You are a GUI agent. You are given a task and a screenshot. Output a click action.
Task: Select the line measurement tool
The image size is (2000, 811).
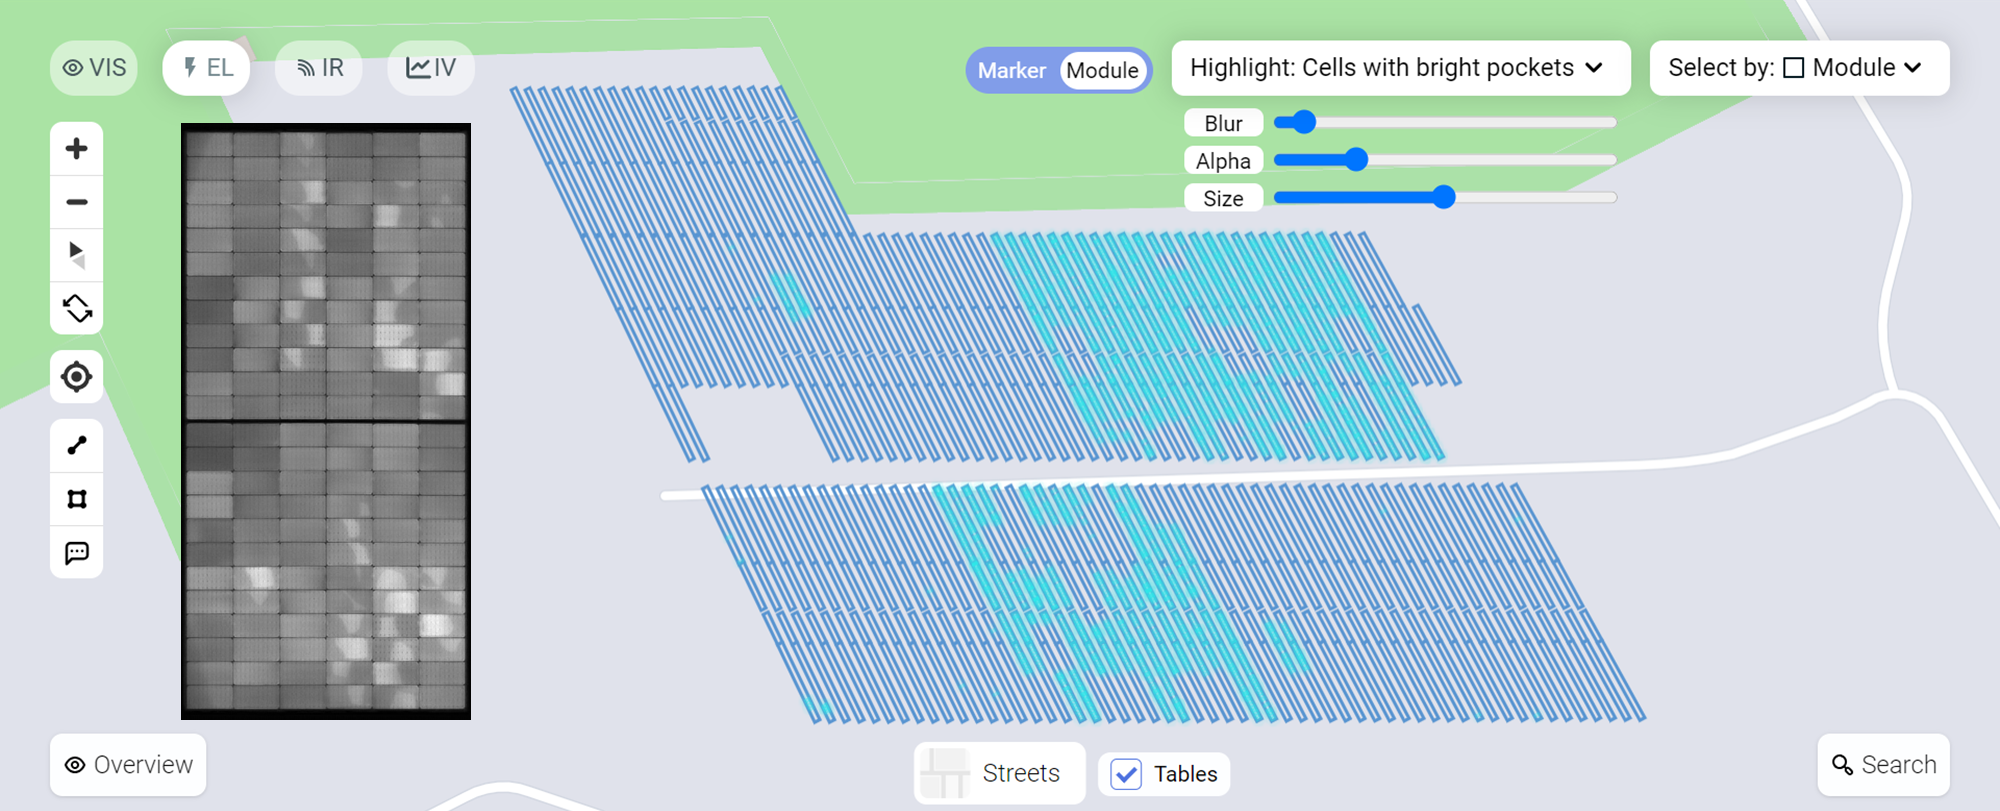pyautogui.click(x=77, y=446)
